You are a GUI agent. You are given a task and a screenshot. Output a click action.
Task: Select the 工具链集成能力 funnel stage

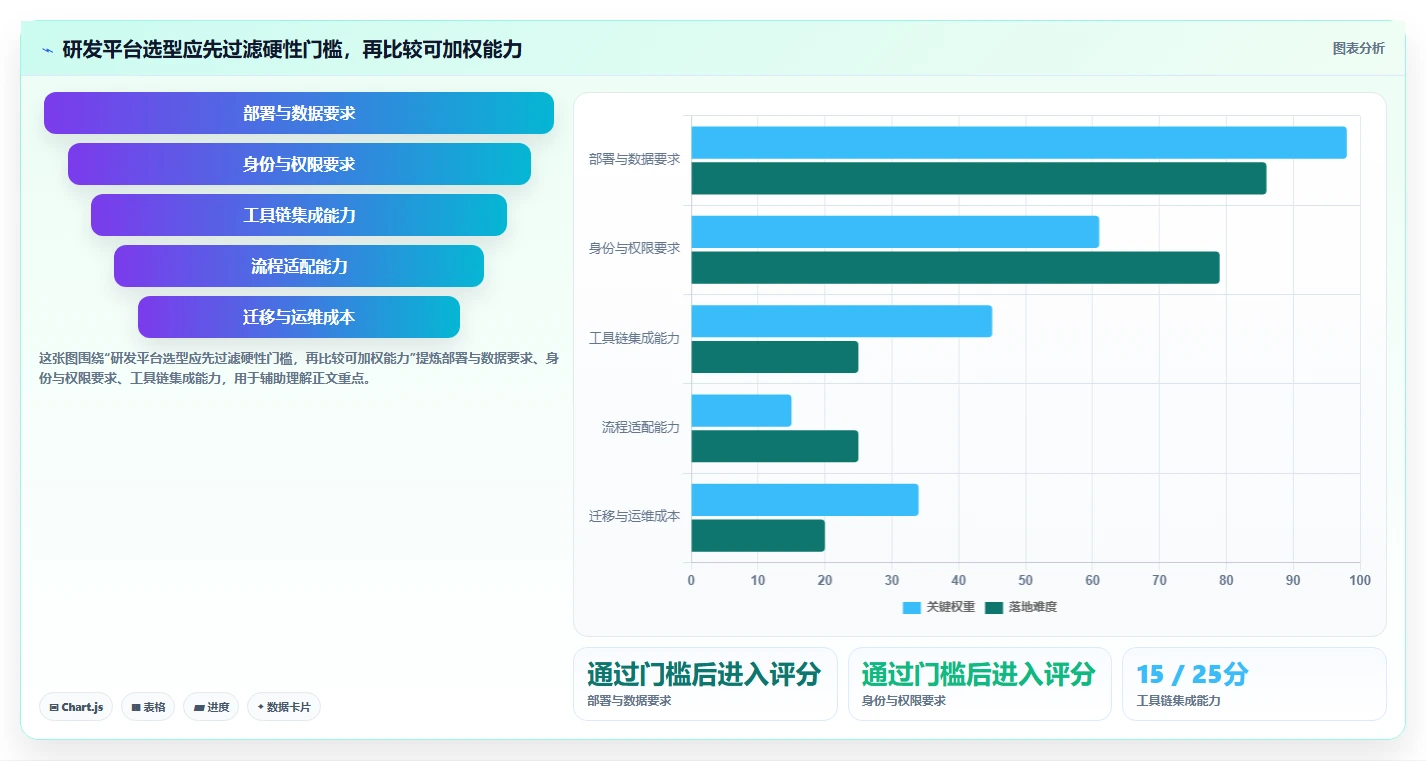coord(299,215)
